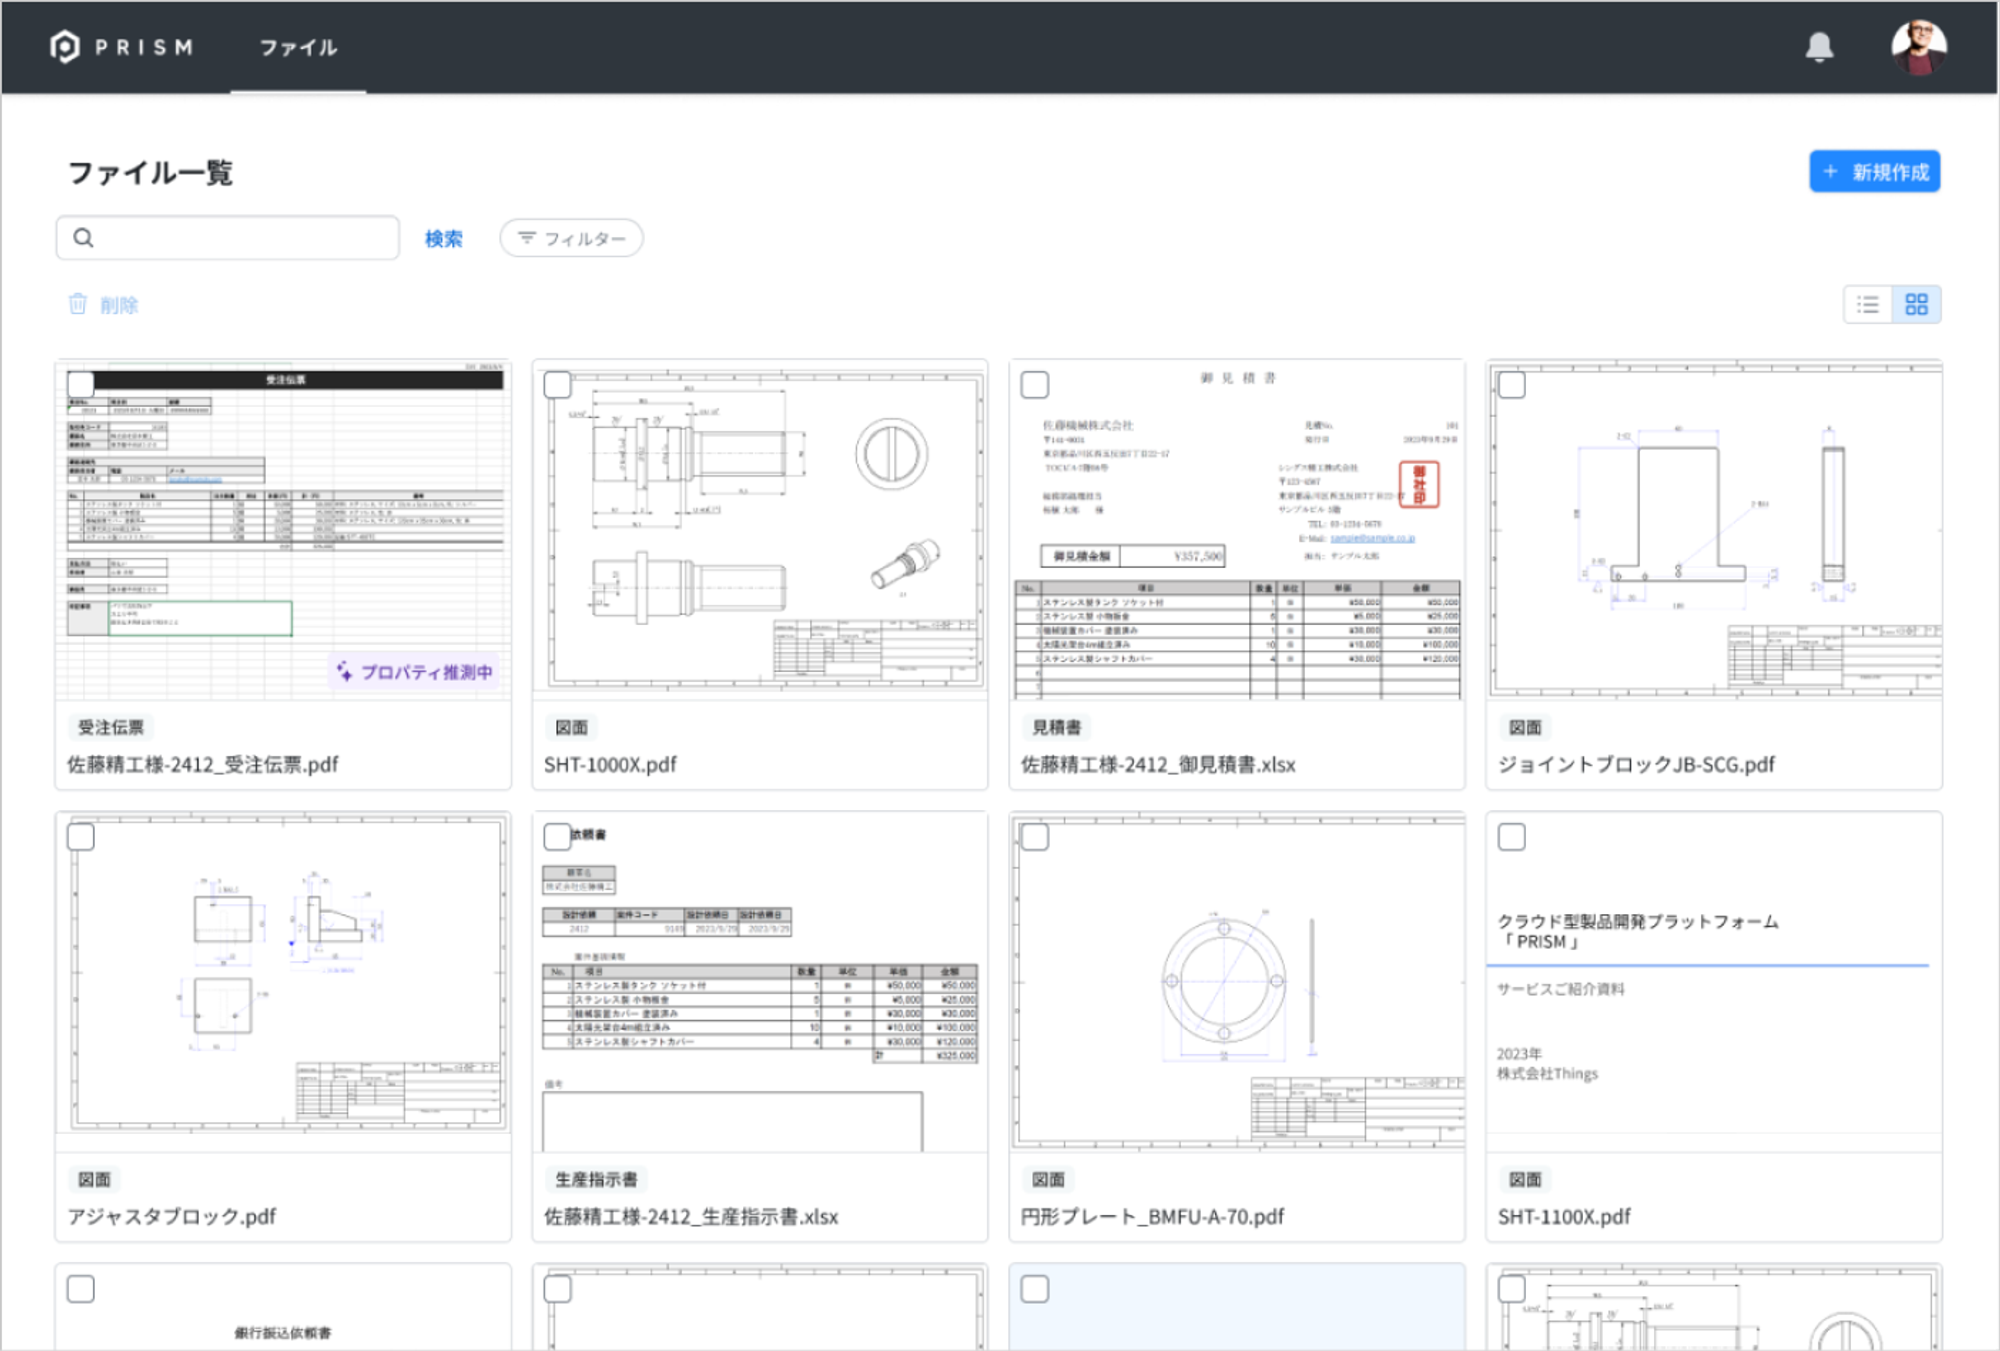
Task: Open the ジョイントブロック drawing thumbnail
Action: 1714,530
